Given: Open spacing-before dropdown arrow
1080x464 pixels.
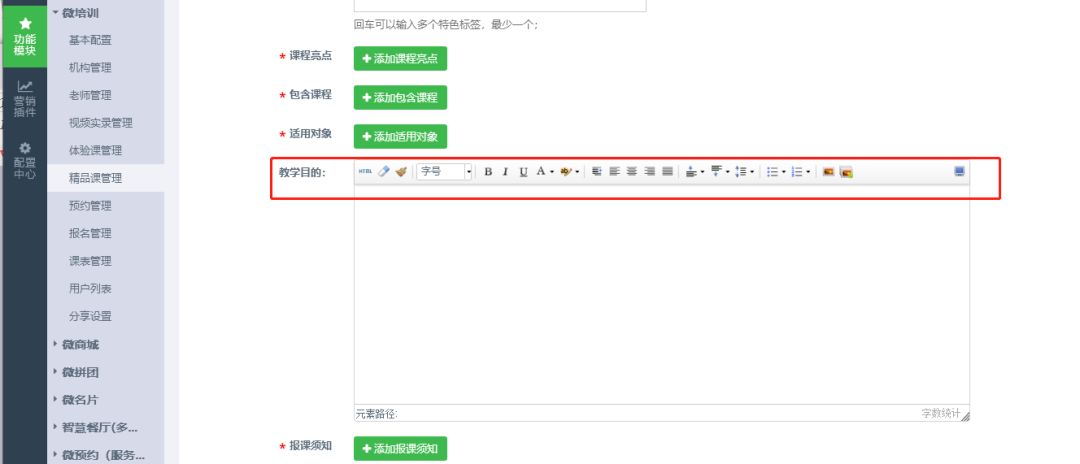Looking at the screenshot, I should coord(702,172).
